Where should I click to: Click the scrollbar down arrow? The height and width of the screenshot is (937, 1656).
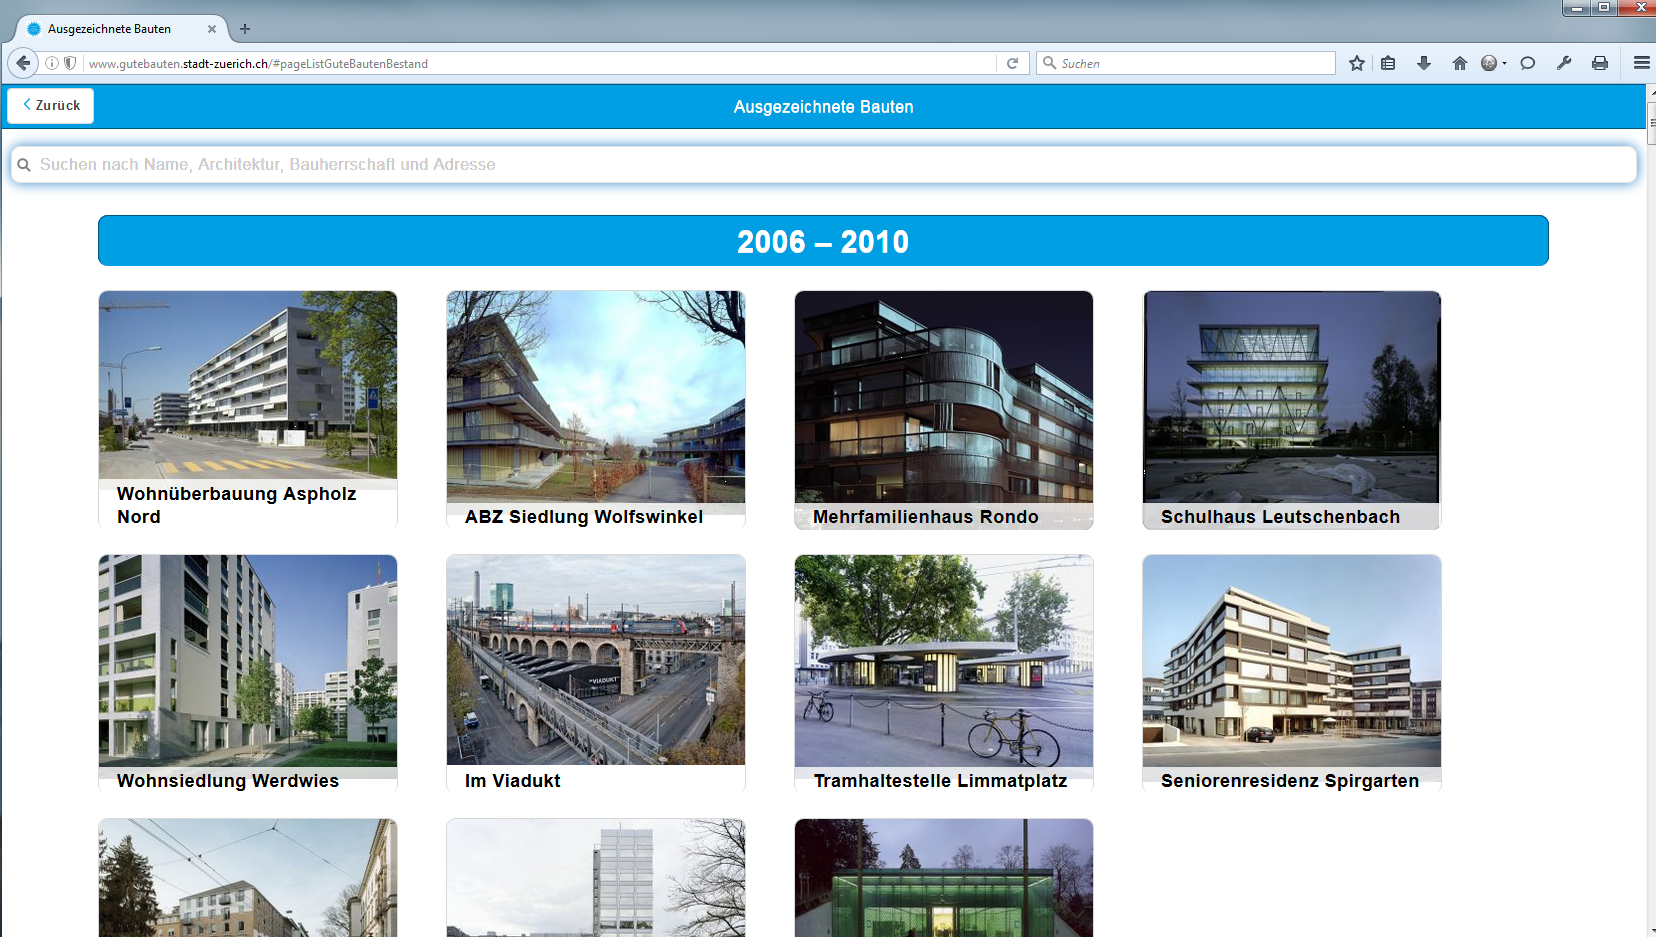(1651, 931)
